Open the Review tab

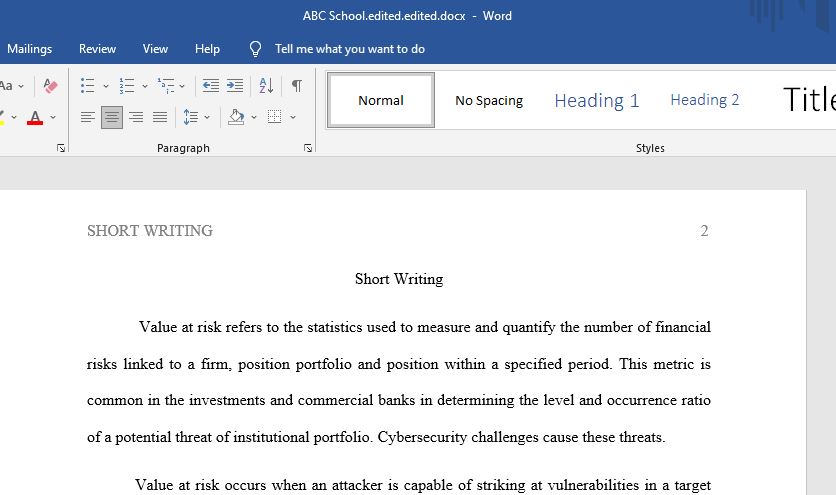pos(97,49)
